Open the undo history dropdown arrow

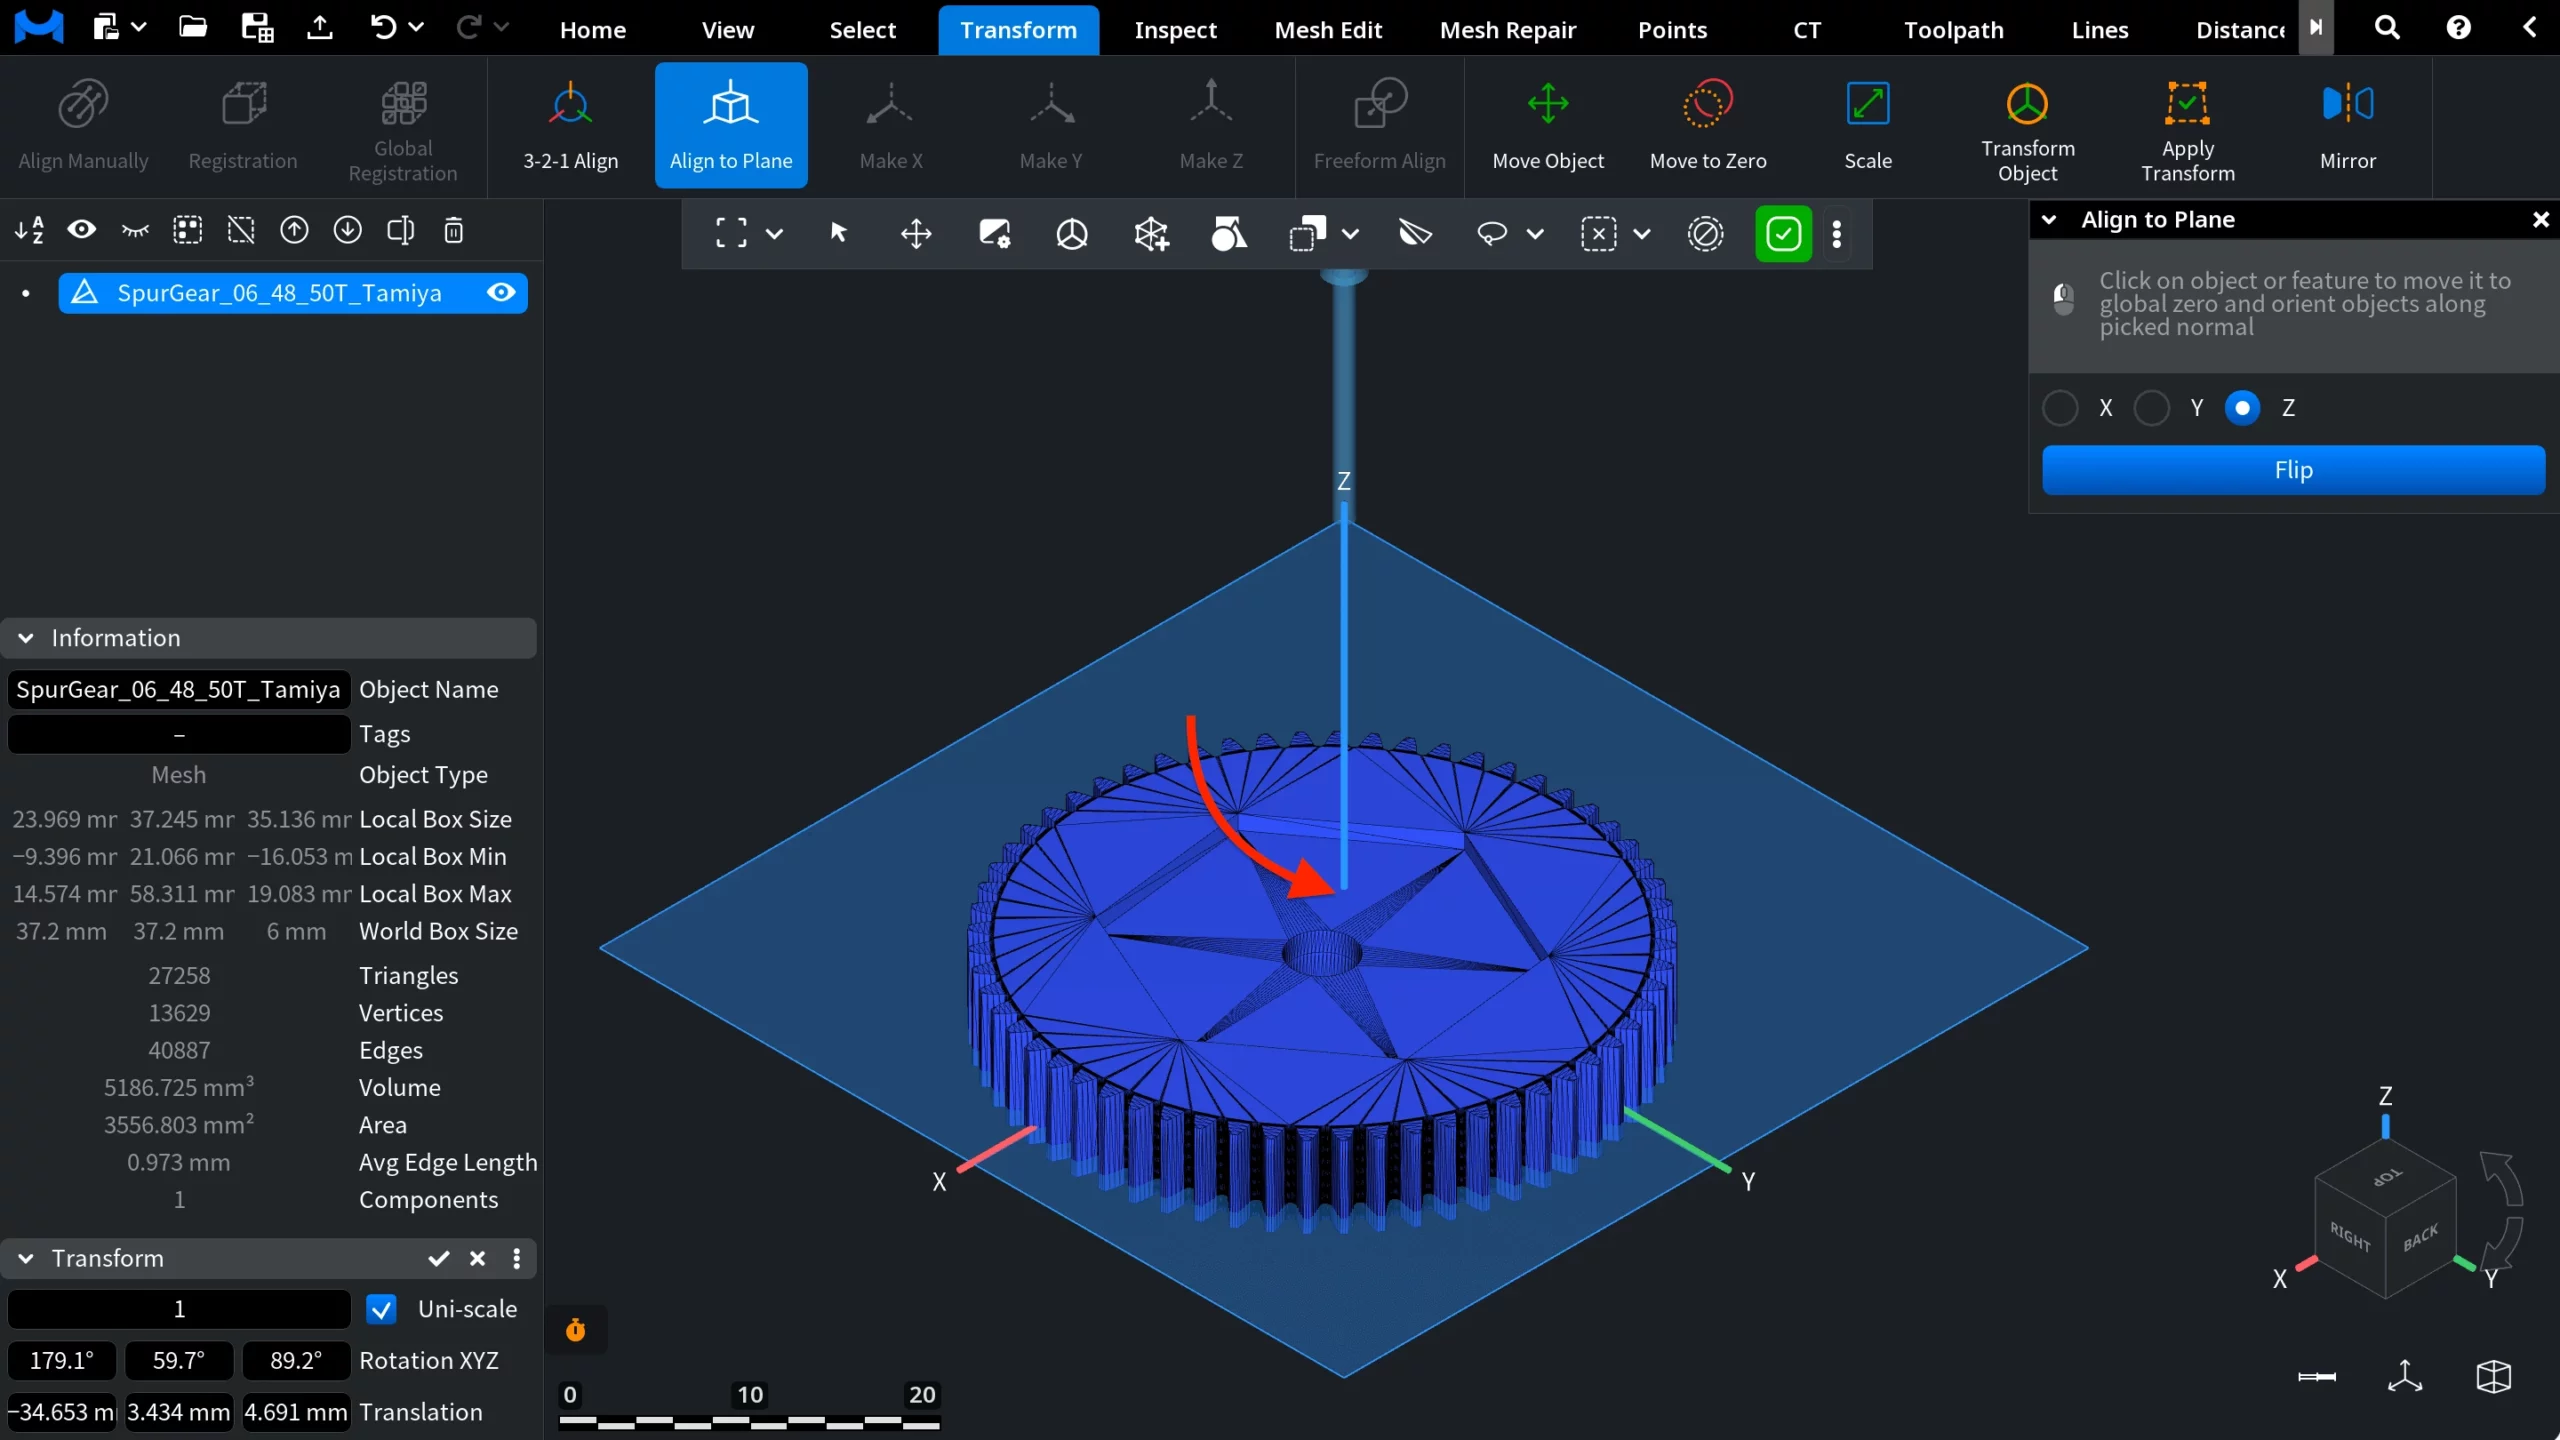(x=417, y=28)
